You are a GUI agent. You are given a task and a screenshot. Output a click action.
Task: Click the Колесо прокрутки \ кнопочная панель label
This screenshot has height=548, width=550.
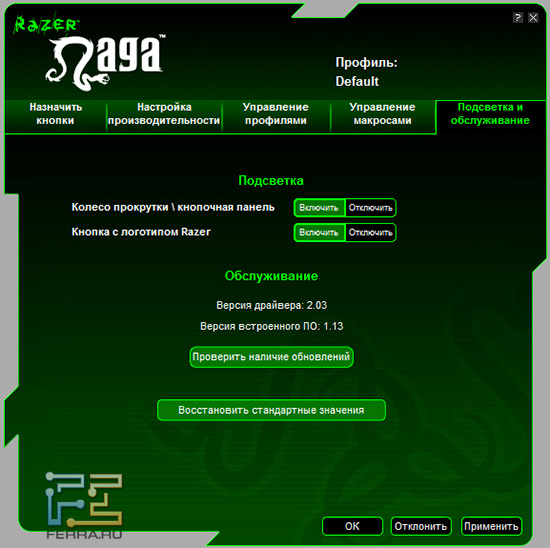coord(173,207)
